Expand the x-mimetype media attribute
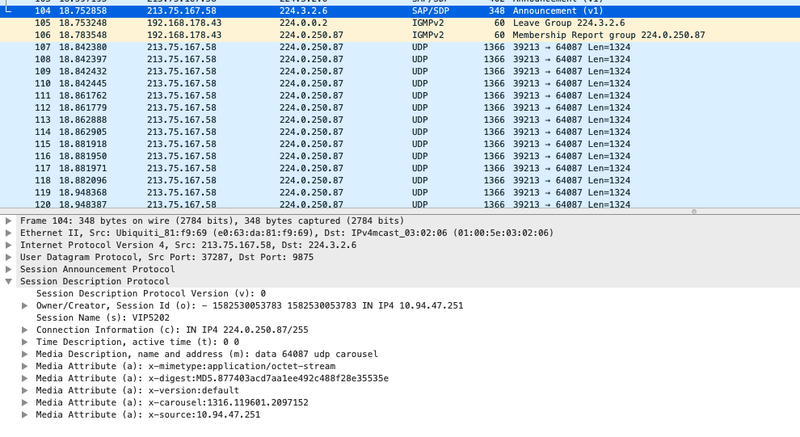The height and width of the screenshot is (437, 800). 24,366
